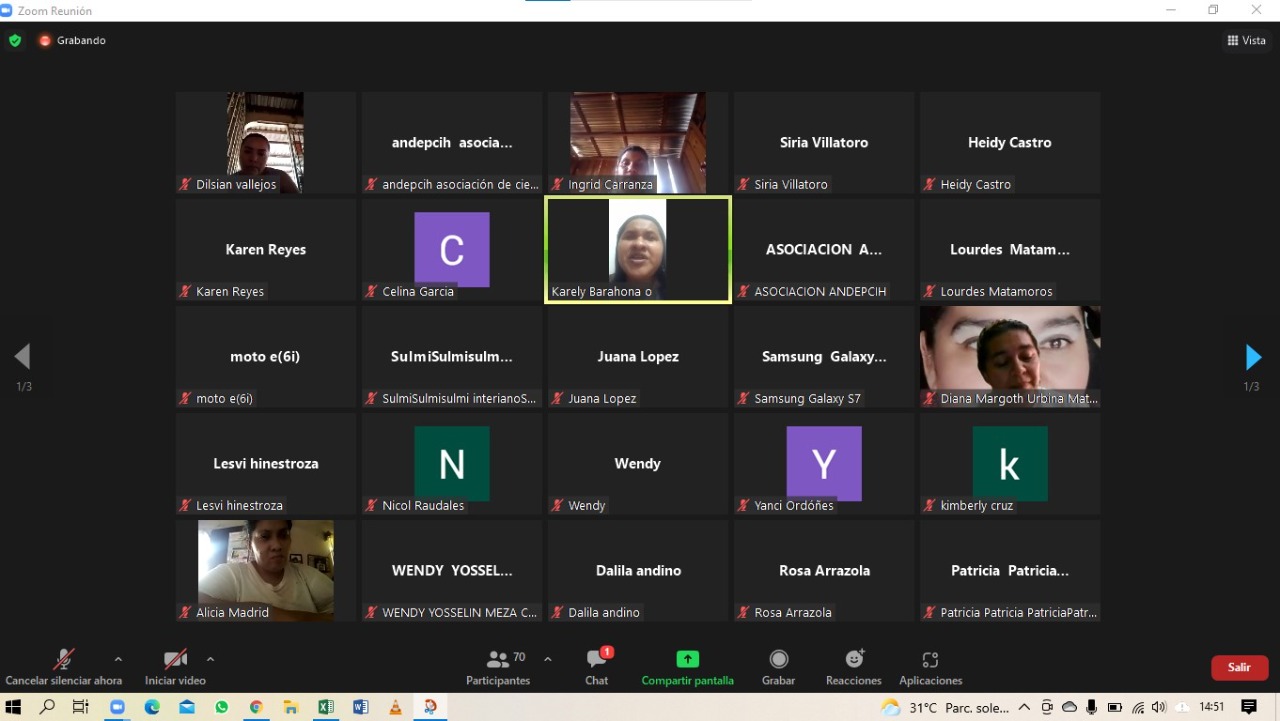Open the Vista layout menu
Viewport: 1280px width, 721px height.
(1246, 41)
